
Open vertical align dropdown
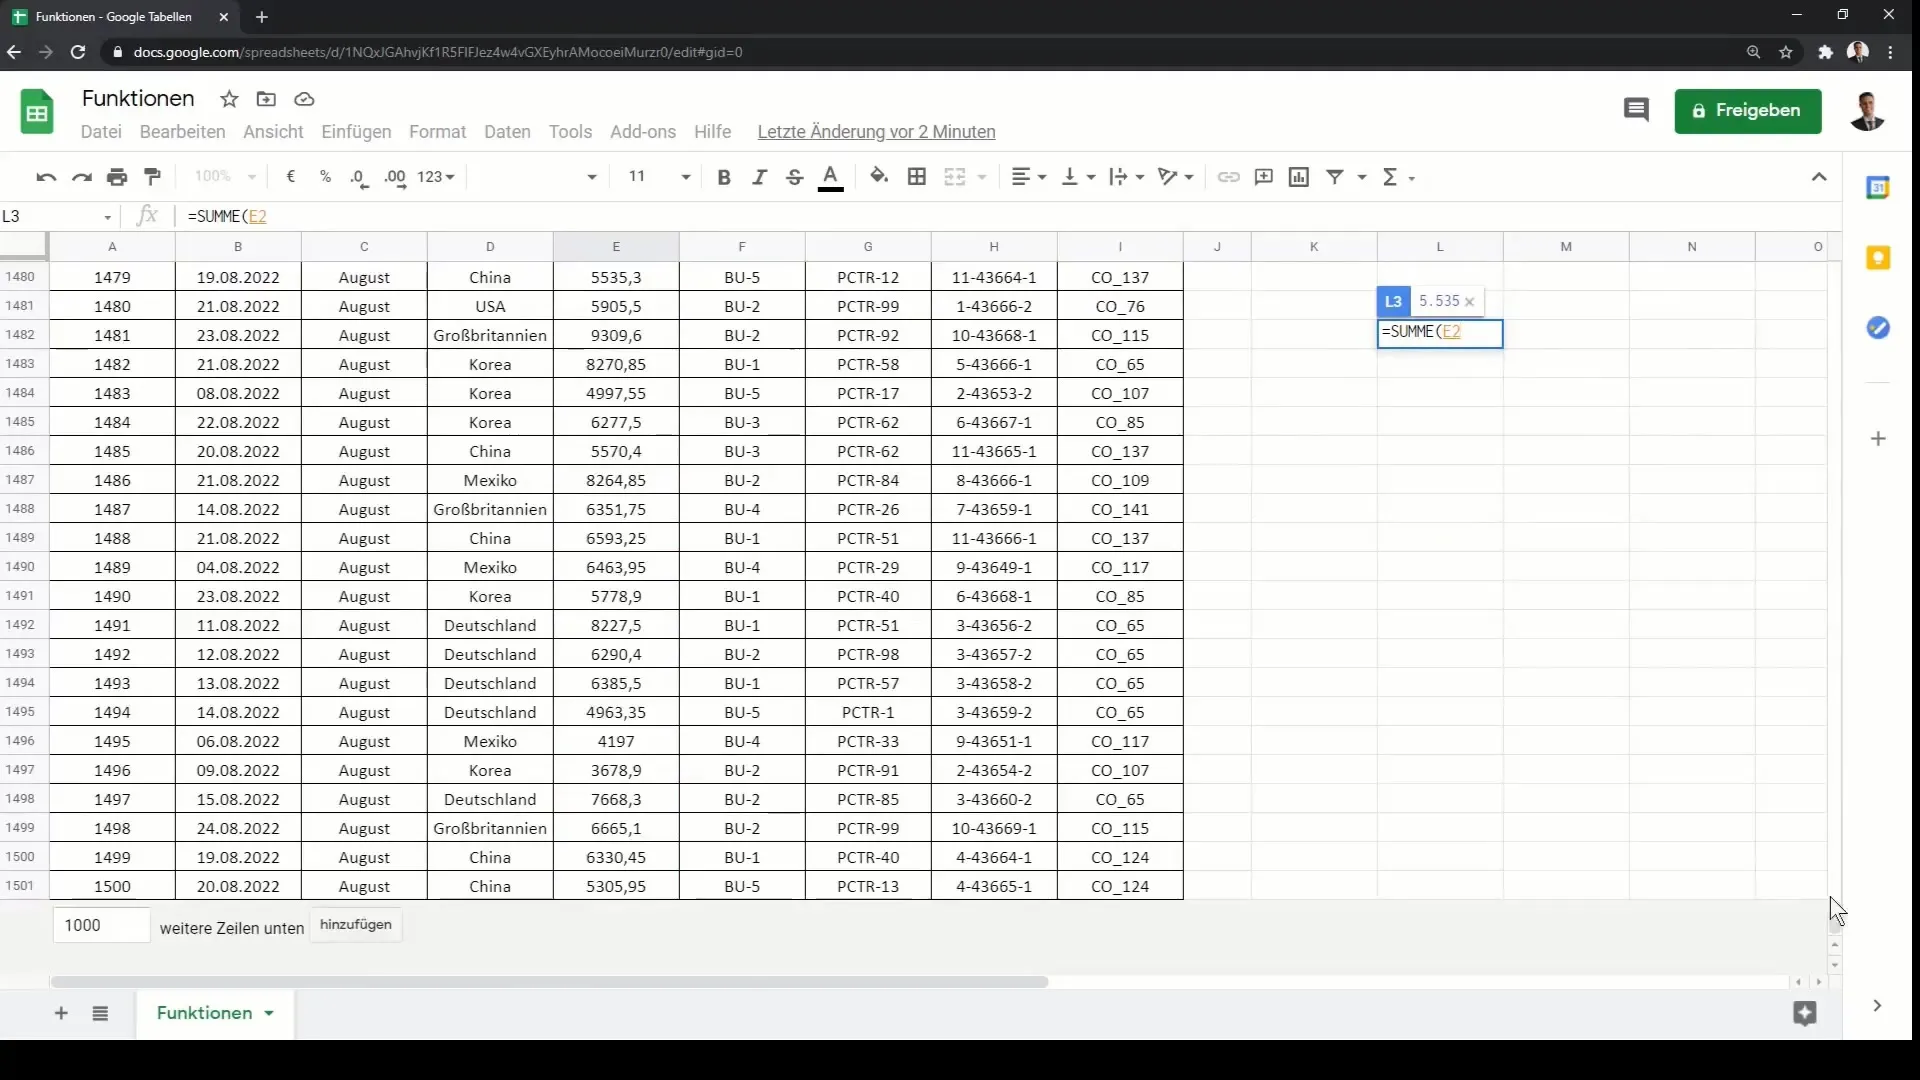coord(1078,177)
